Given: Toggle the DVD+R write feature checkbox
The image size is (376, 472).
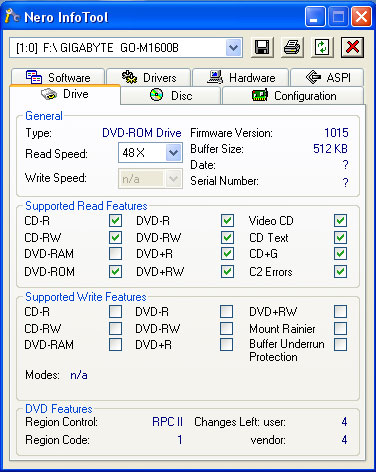Looking at the screenshot, I should 227,345.
